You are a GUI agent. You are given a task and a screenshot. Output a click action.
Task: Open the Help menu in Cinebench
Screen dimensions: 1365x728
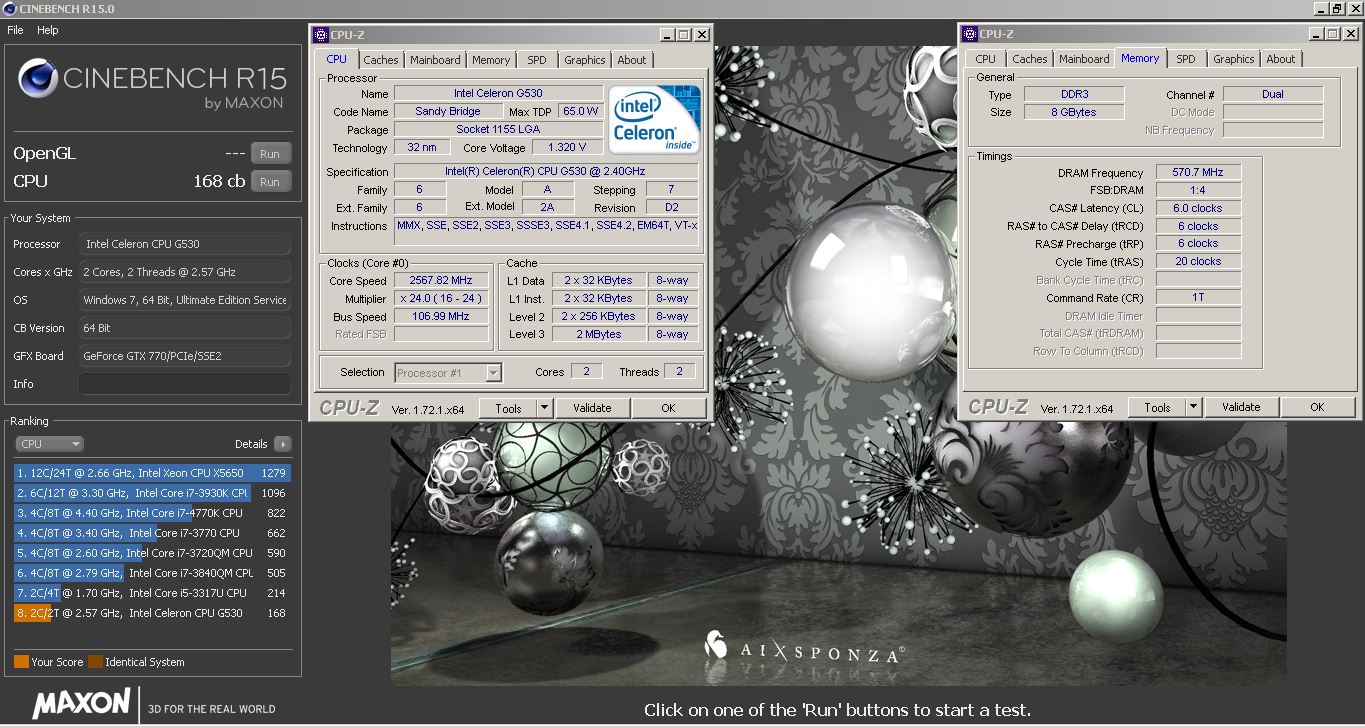(x=48, y=30)
